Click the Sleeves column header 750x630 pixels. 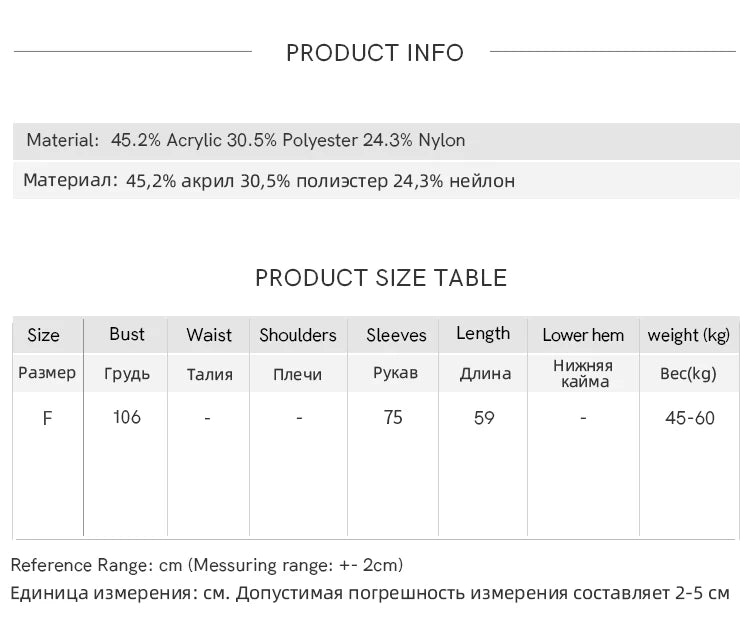point(396,335)
